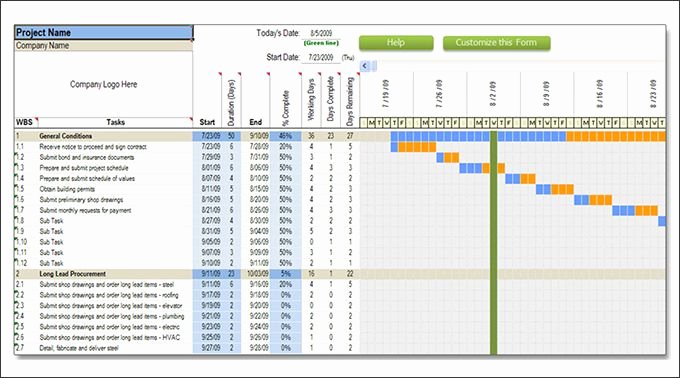Click the Customize this Form button
This screenshot has width=680, height=378.
(497, 43)
